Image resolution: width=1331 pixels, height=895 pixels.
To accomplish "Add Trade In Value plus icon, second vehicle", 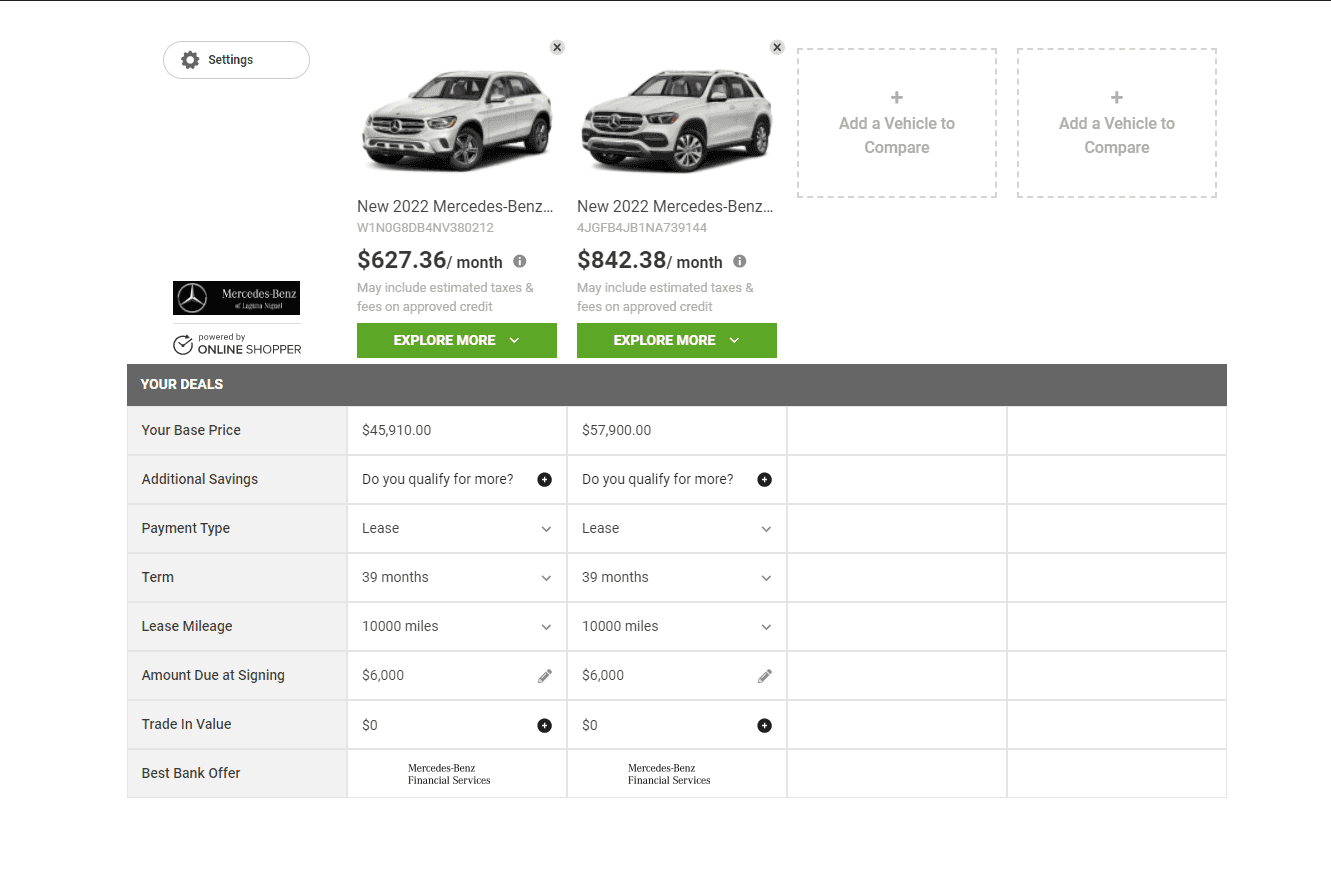I will [x=765, y=725].
